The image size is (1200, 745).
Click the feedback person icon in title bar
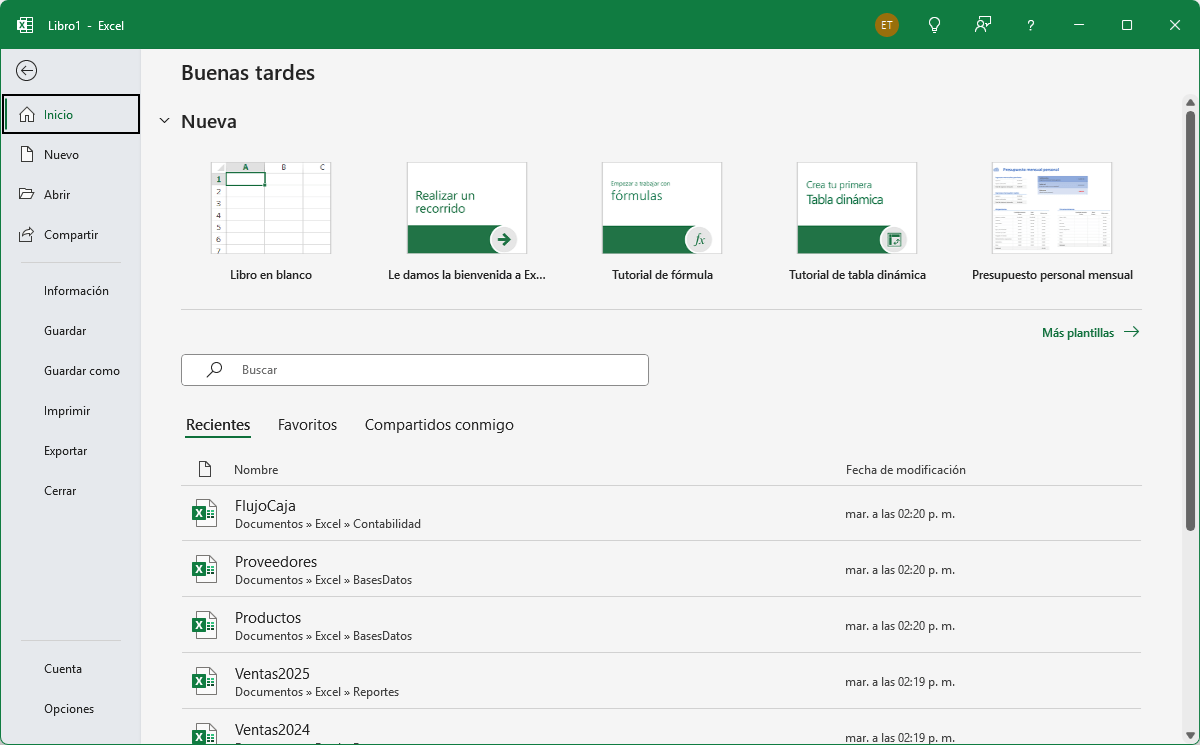click(x=983, y=25)
